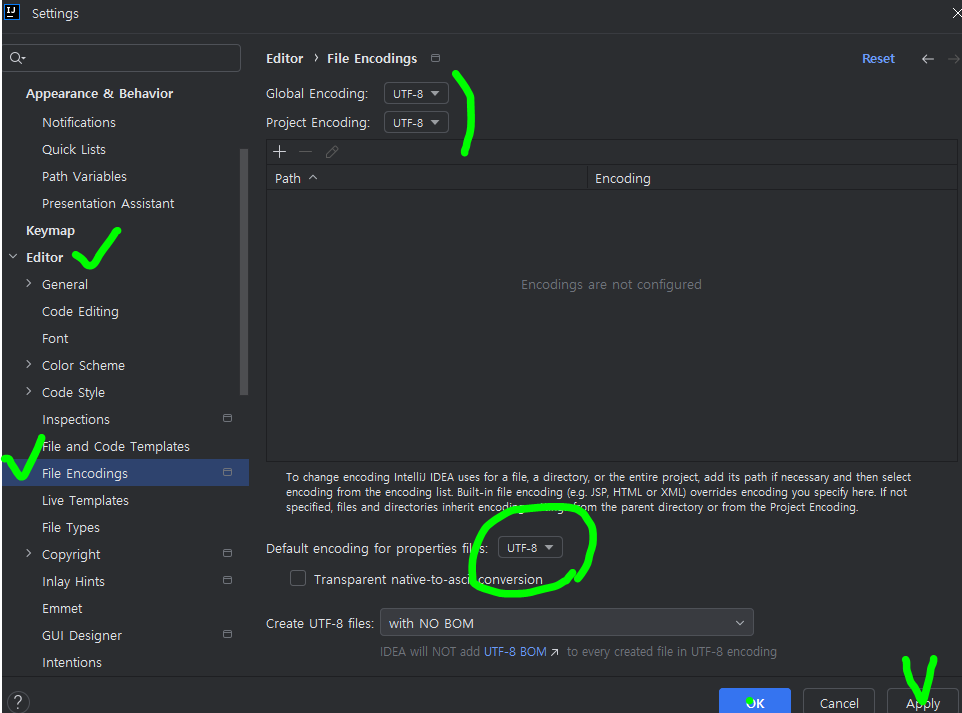Click the help question mark icon
Screen dimensions: 962x713
tap(18, 702)
